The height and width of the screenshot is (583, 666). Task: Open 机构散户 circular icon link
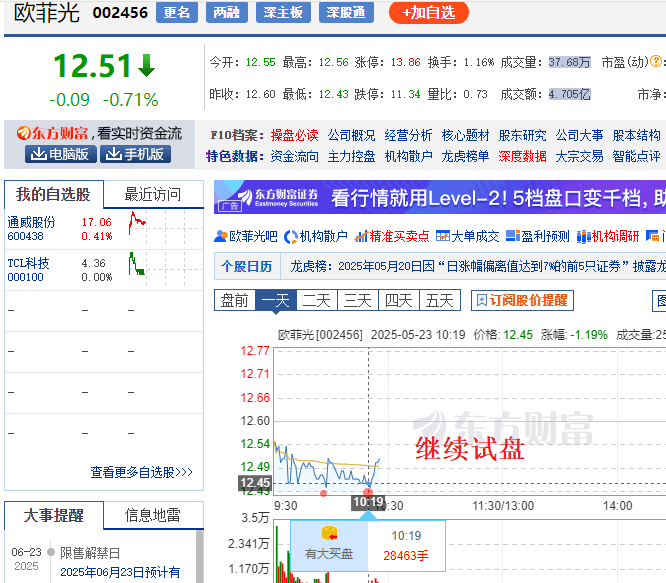tap(316, 236)
